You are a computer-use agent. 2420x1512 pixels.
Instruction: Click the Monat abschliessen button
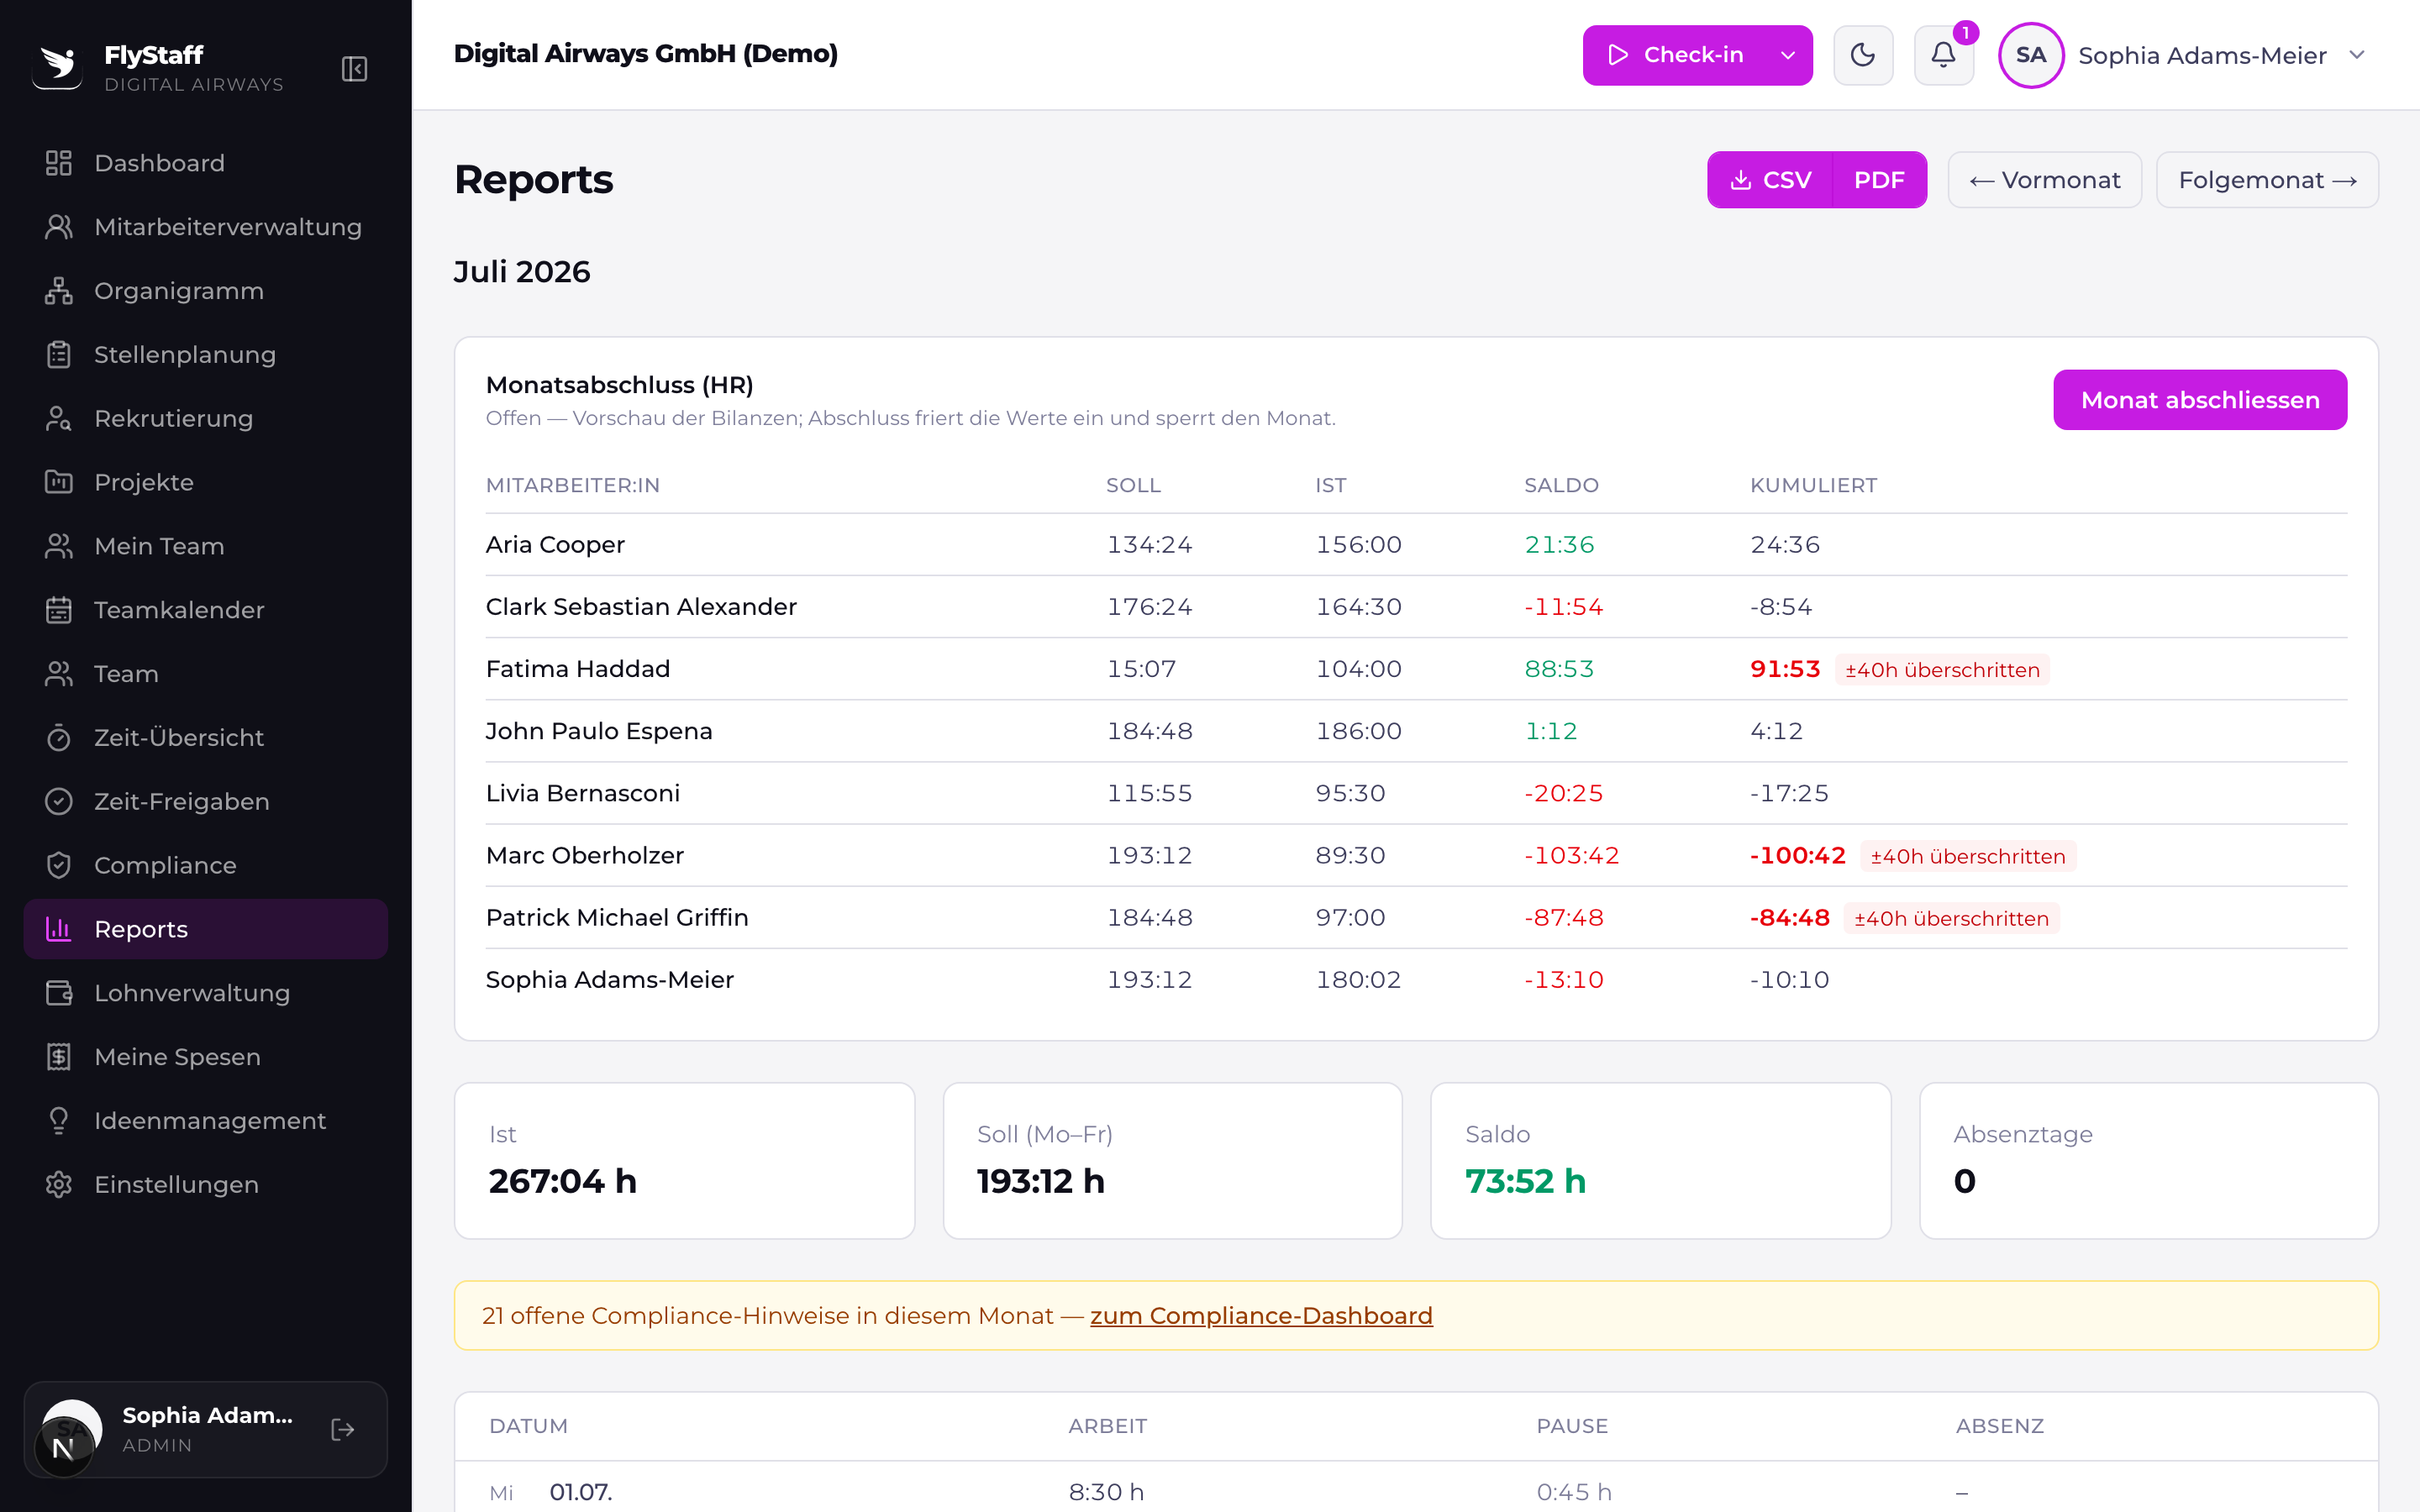[x=2200, y=400]
